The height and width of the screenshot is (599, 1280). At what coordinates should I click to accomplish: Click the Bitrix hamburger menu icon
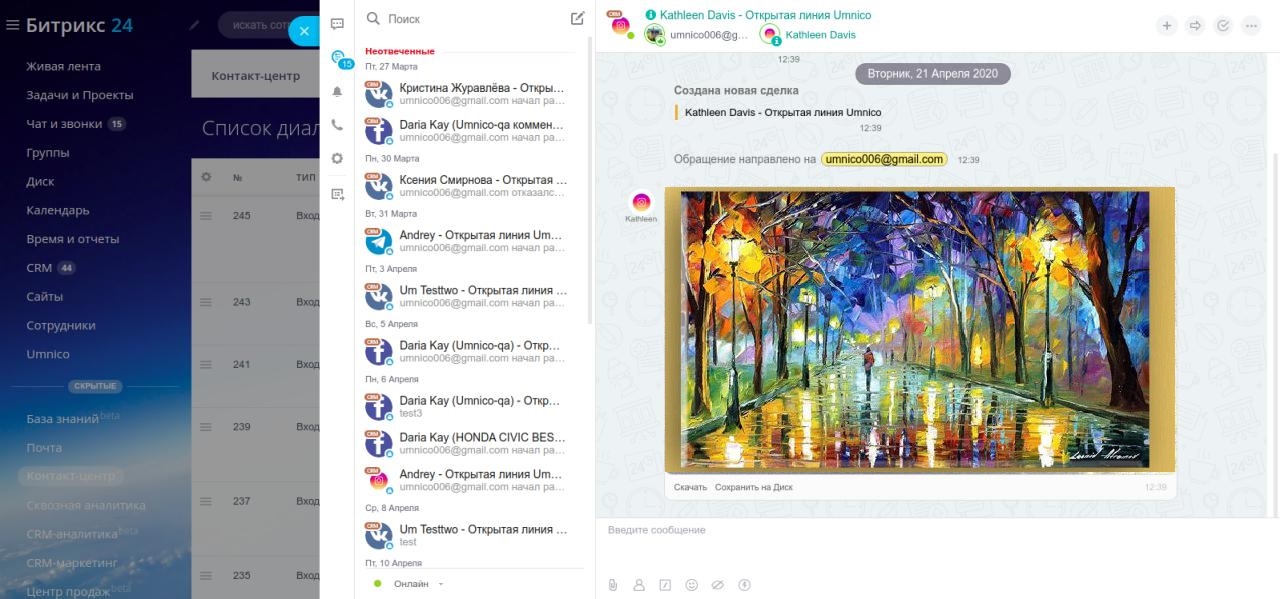point(12,25)
